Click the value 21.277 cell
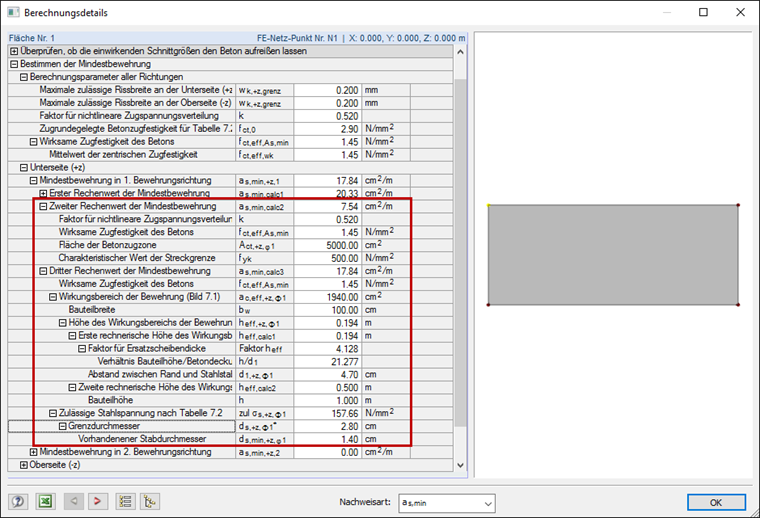760x518 pixels. click(328, 361)
